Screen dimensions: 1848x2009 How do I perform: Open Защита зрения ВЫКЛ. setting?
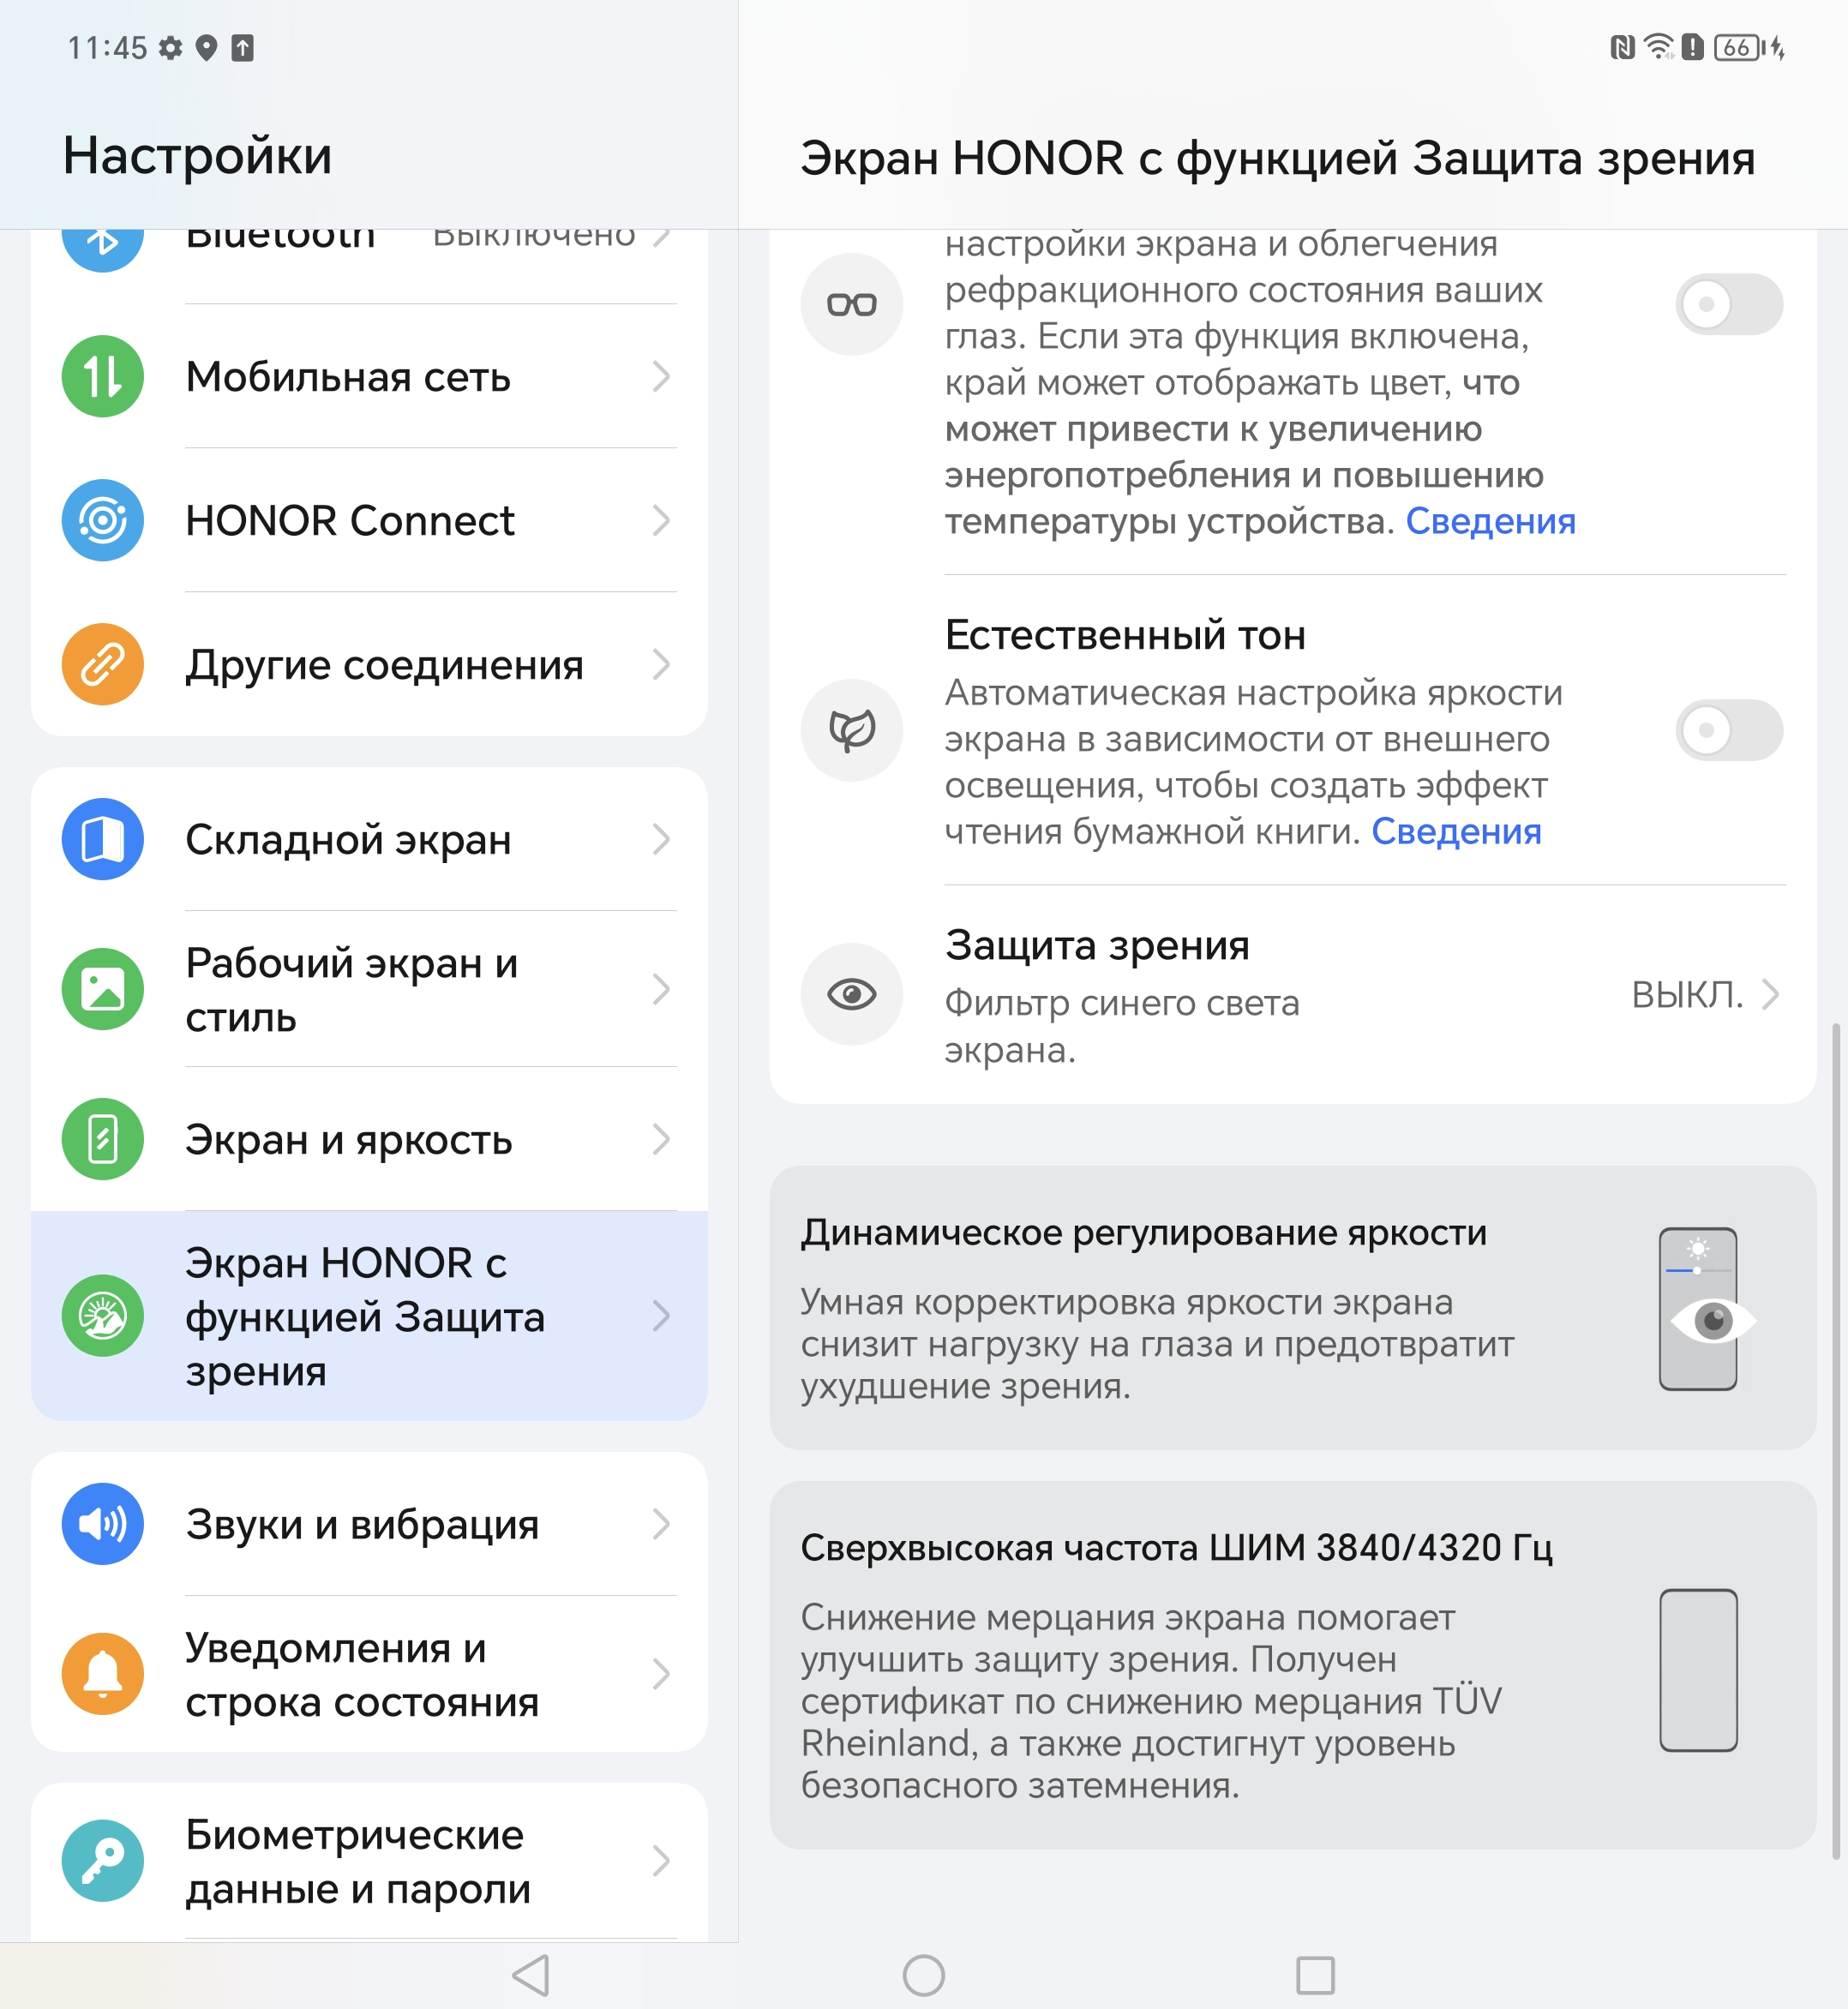click(1293, 995)
